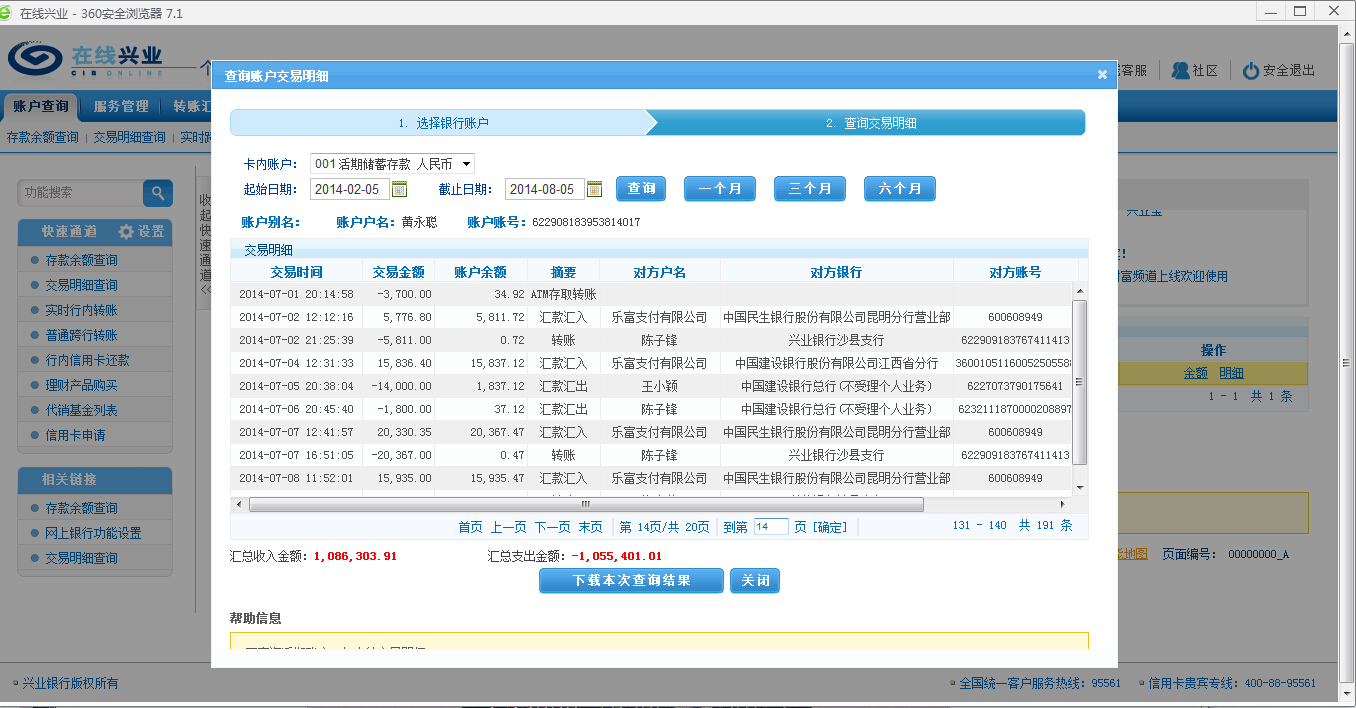Select the Account Query tab
1356x708 pixels.
[x=41, y=106]
